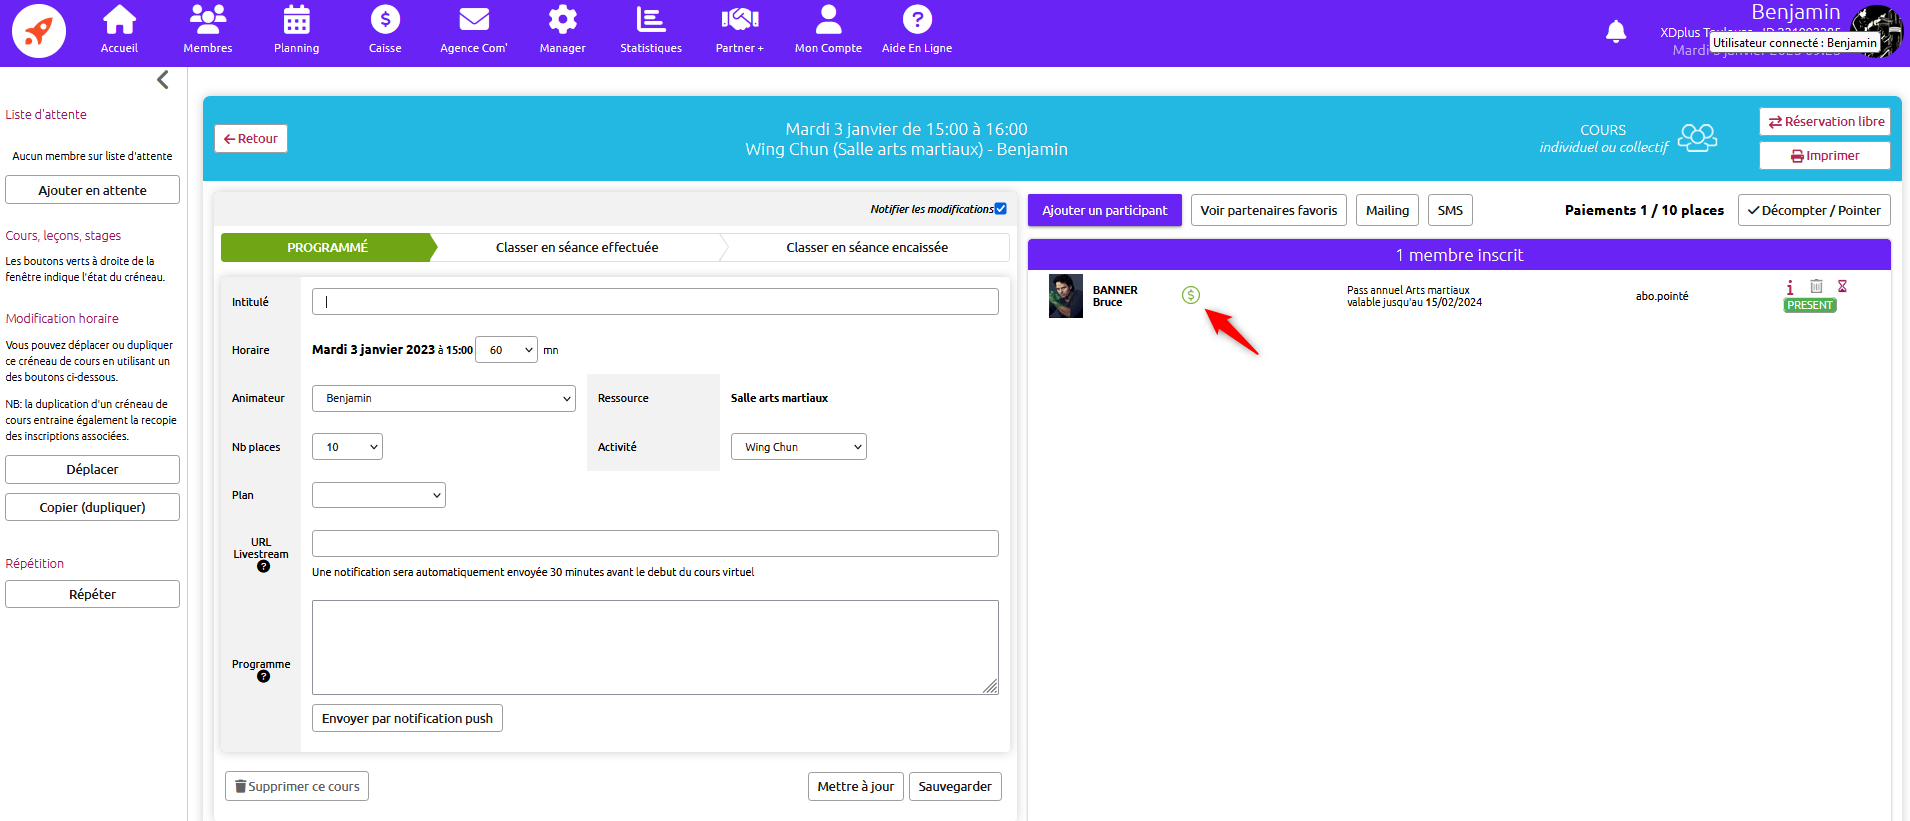Select Classer en séance effectuée step
1910x821 pixels.
tap(577, 247)
